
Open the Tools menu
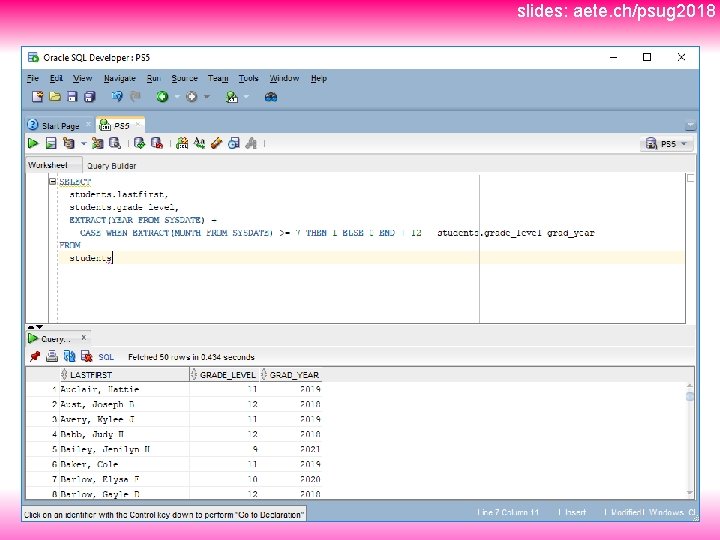(x=248, y=79)
